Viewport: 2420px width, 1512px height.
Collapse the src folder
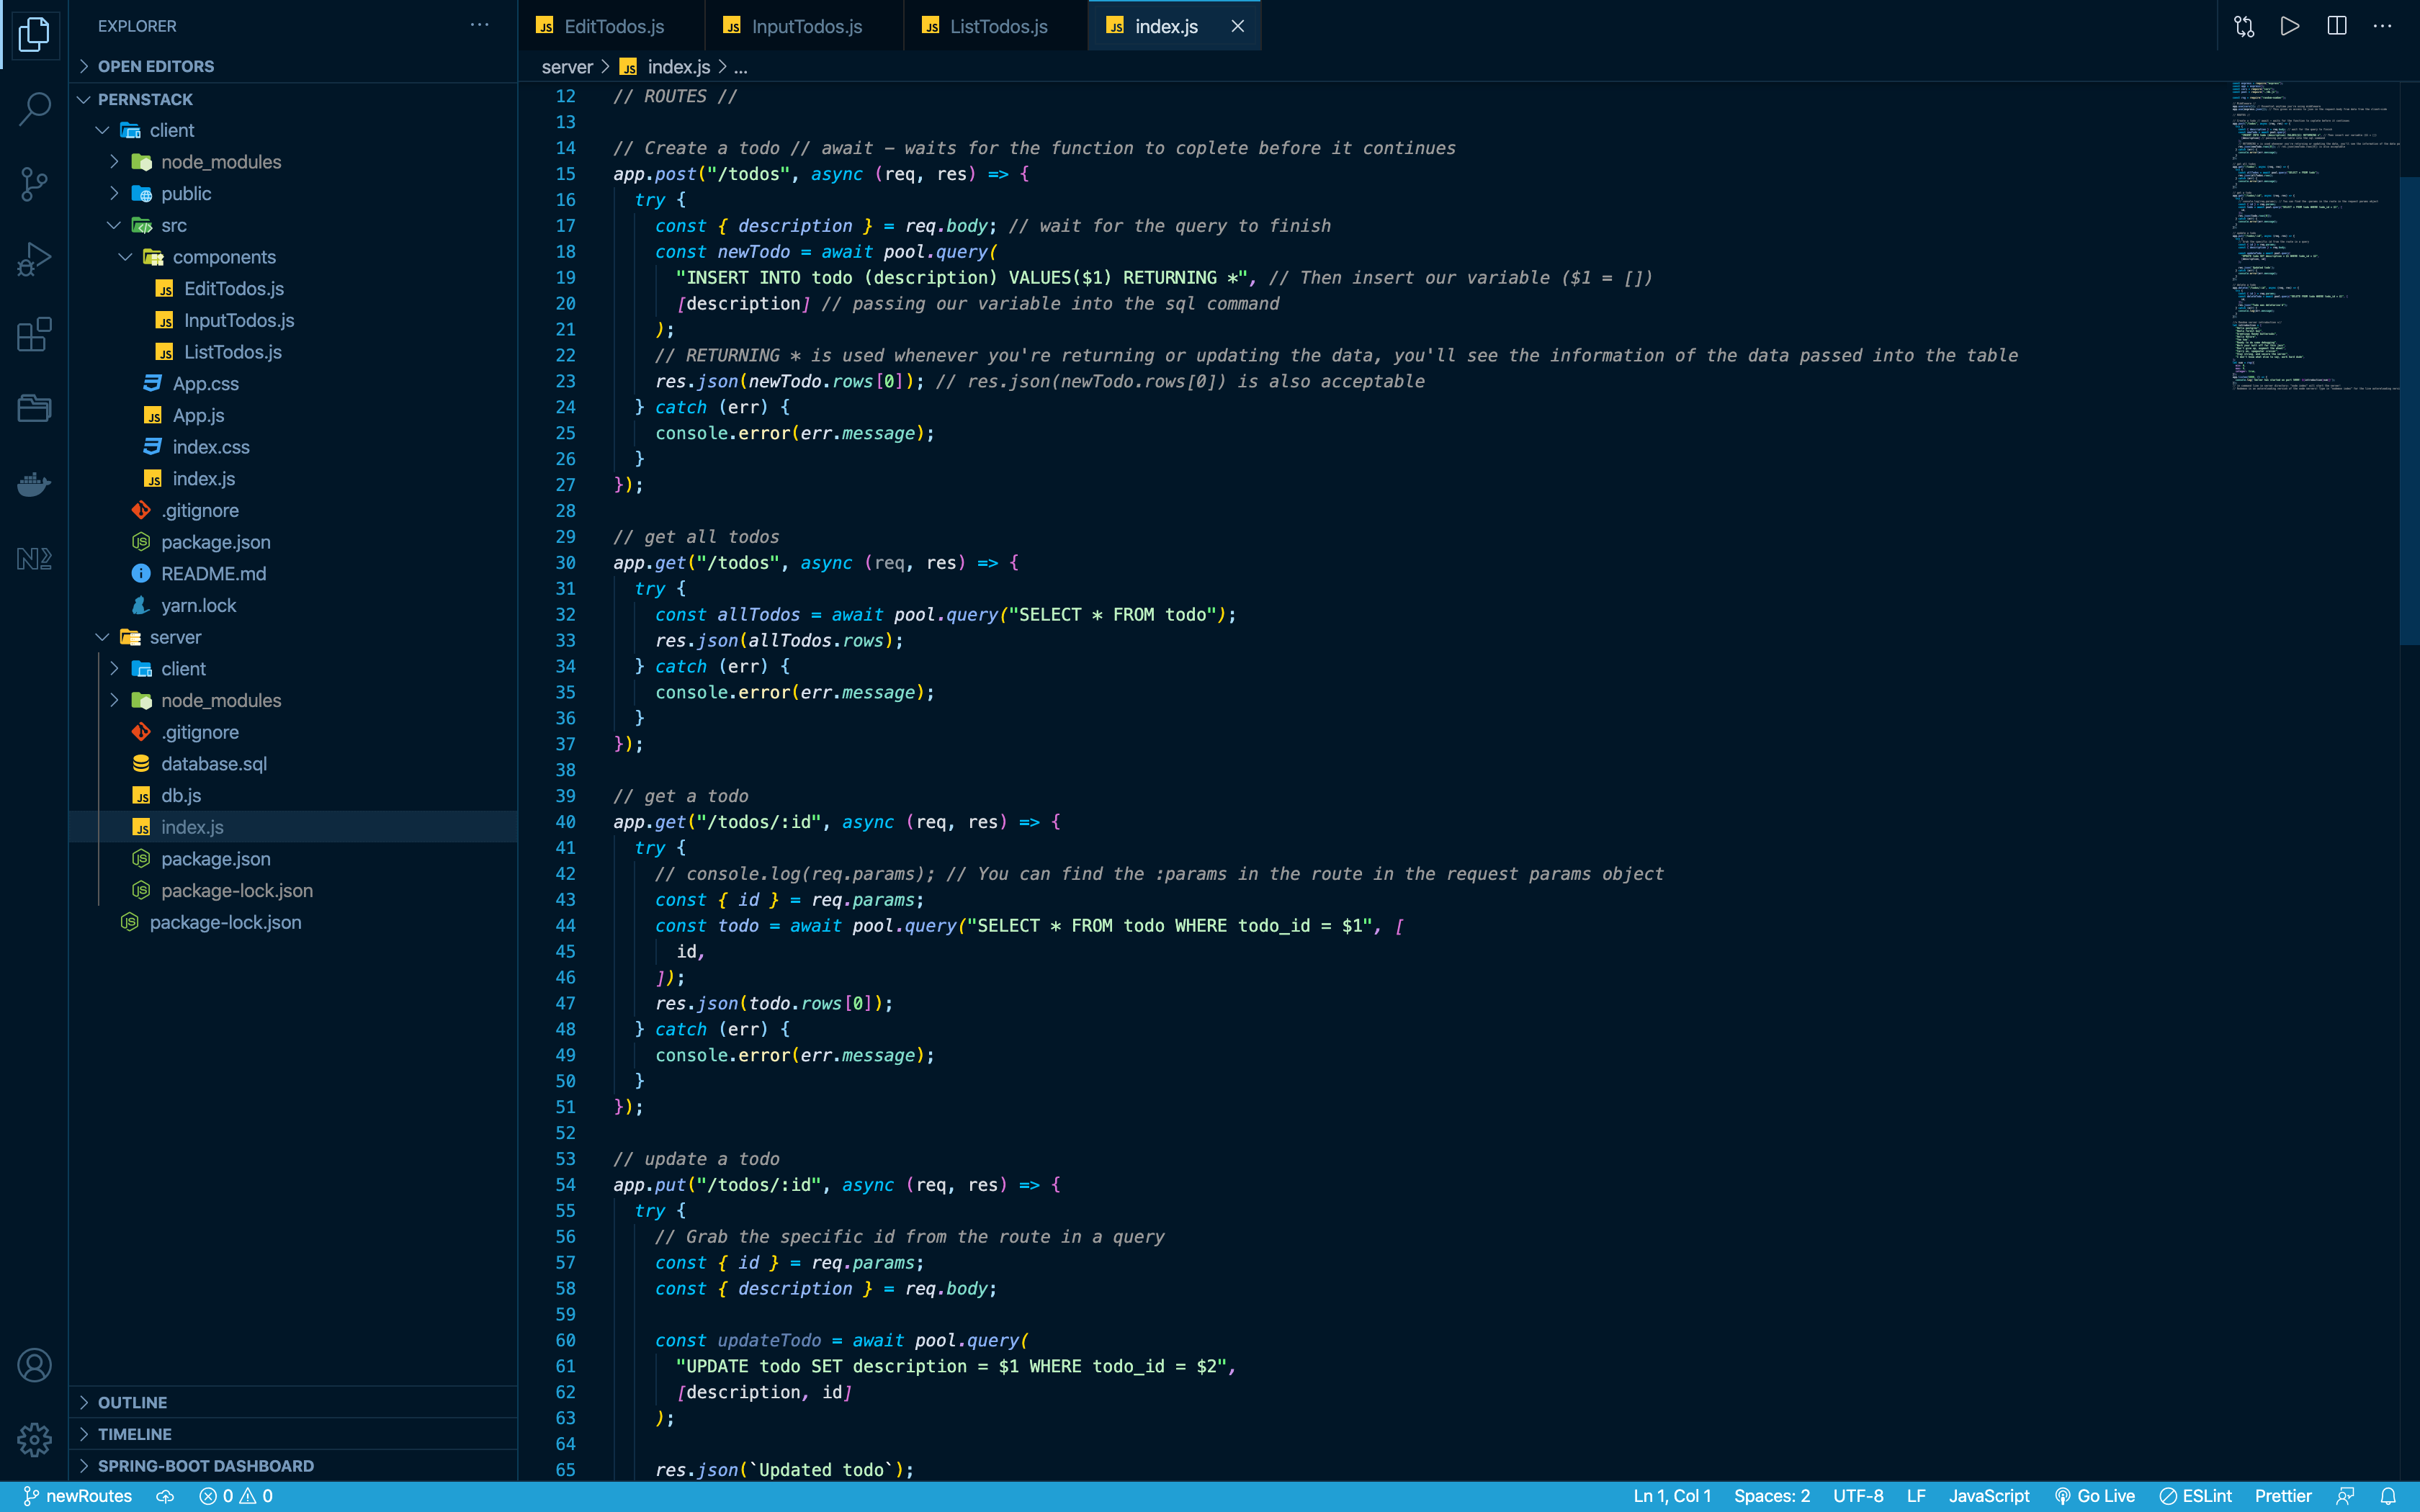point(293,225)
